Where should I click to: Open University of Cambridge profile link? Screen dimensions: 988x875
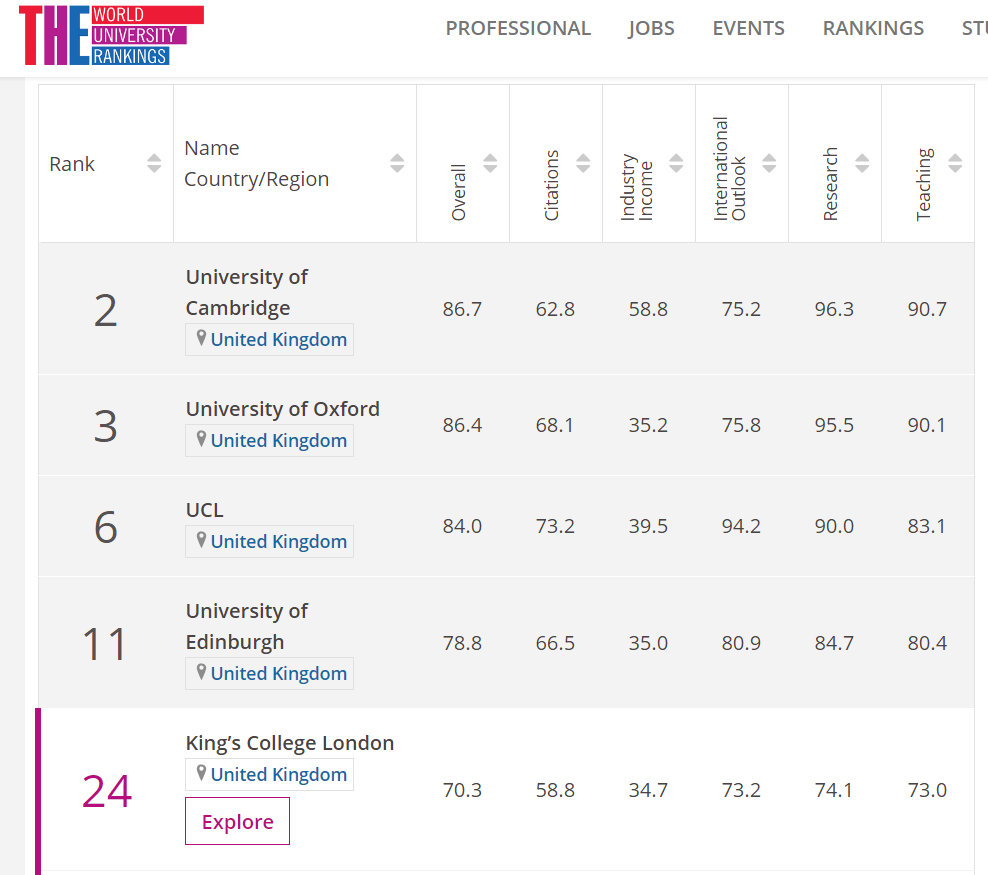246,292
